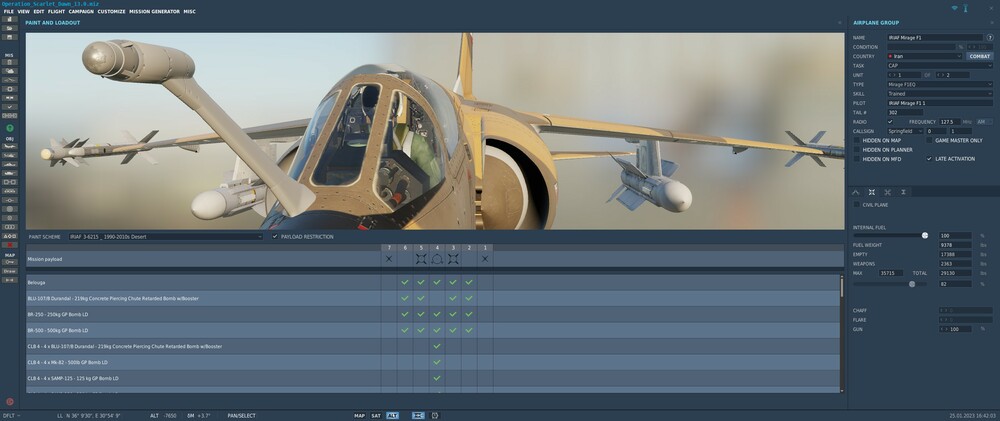
Task: Click the highlighted map fit icon in status bar
Action: tap(418, 415)
